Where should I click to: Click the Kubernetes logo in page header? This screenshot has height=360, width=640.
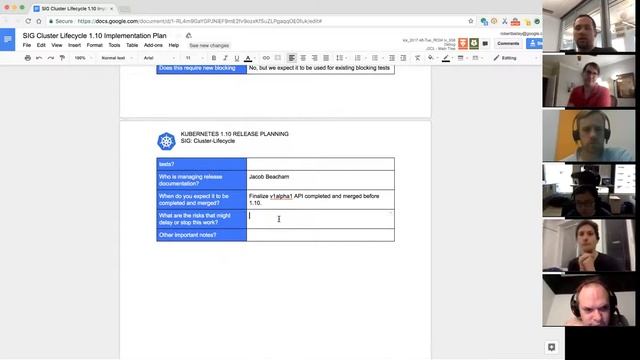click(166, 141)
